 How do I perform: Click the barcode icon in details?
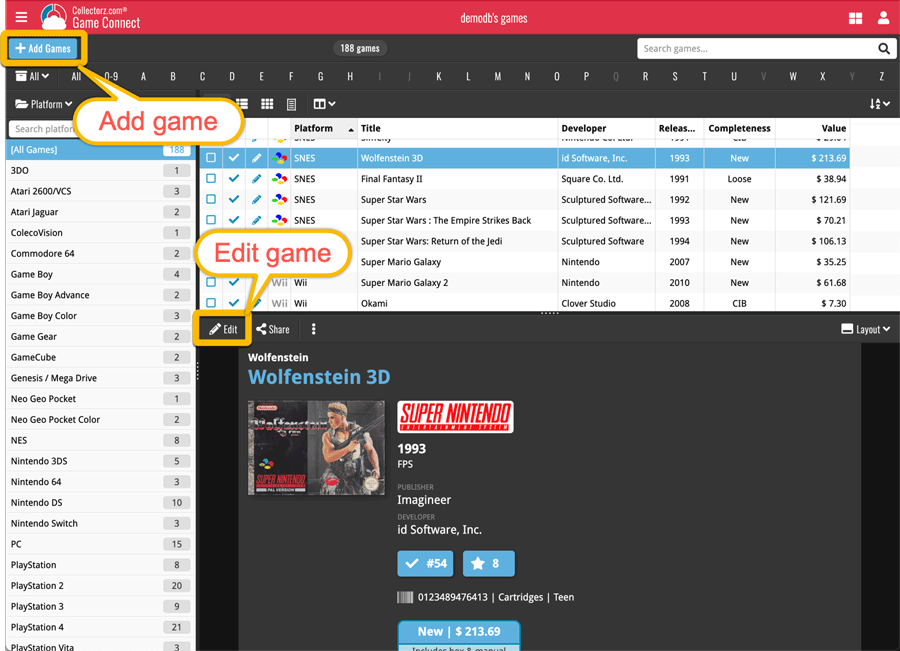coord(405,598)
